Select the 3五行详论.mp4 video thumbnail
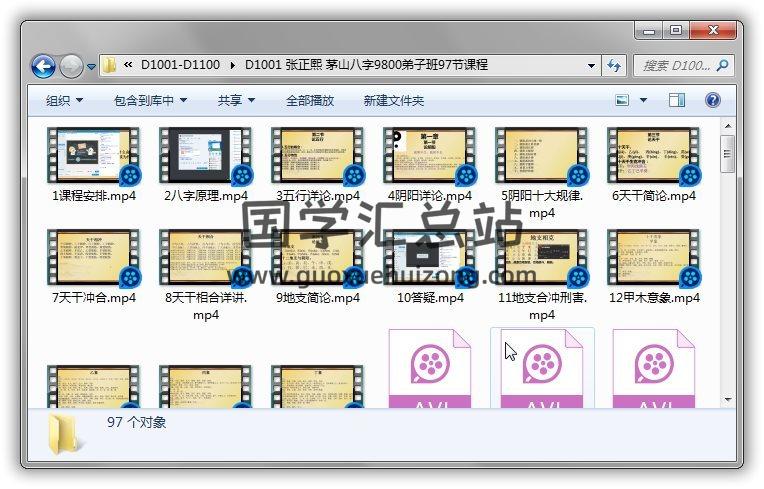The height and width of the screenshot is (489, 764). (x=317, y=155)
